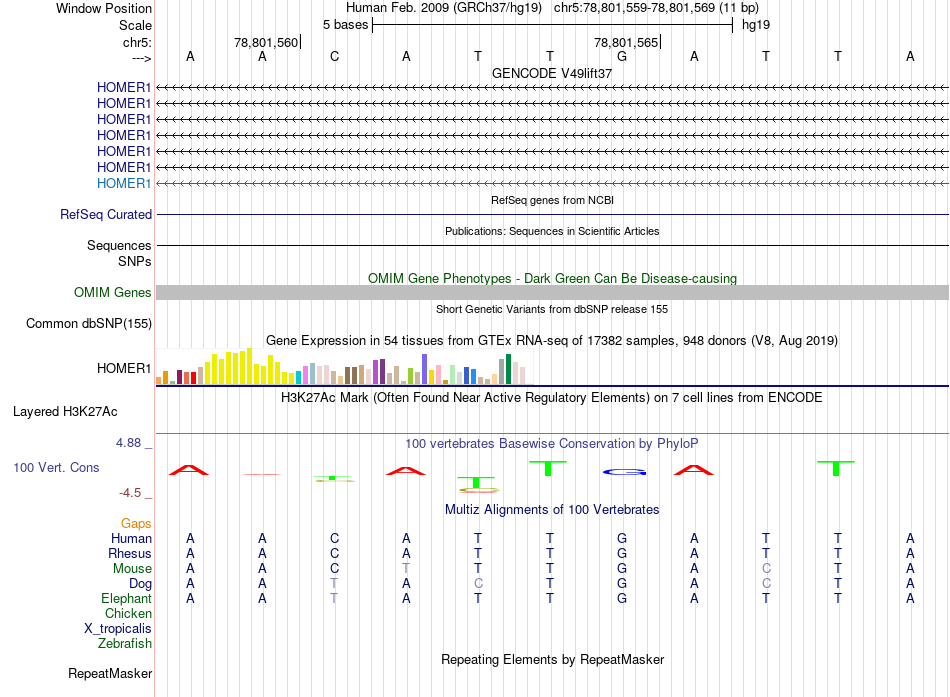Click the GENCODE V49lift37 track title
Image resolution: width=950 pixels, height=697 pixels.
pos(552,73)
